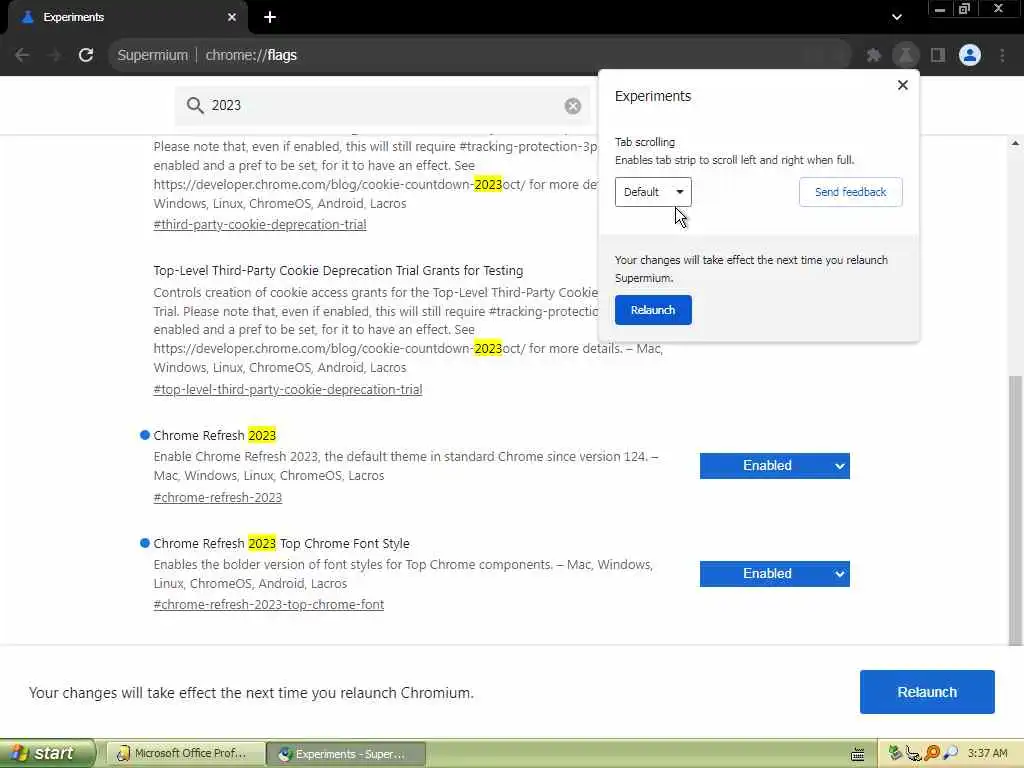Open the Extensions puzzle icon
The width and height of the screenshot is (1024, 768).
(x=874, y=56)
